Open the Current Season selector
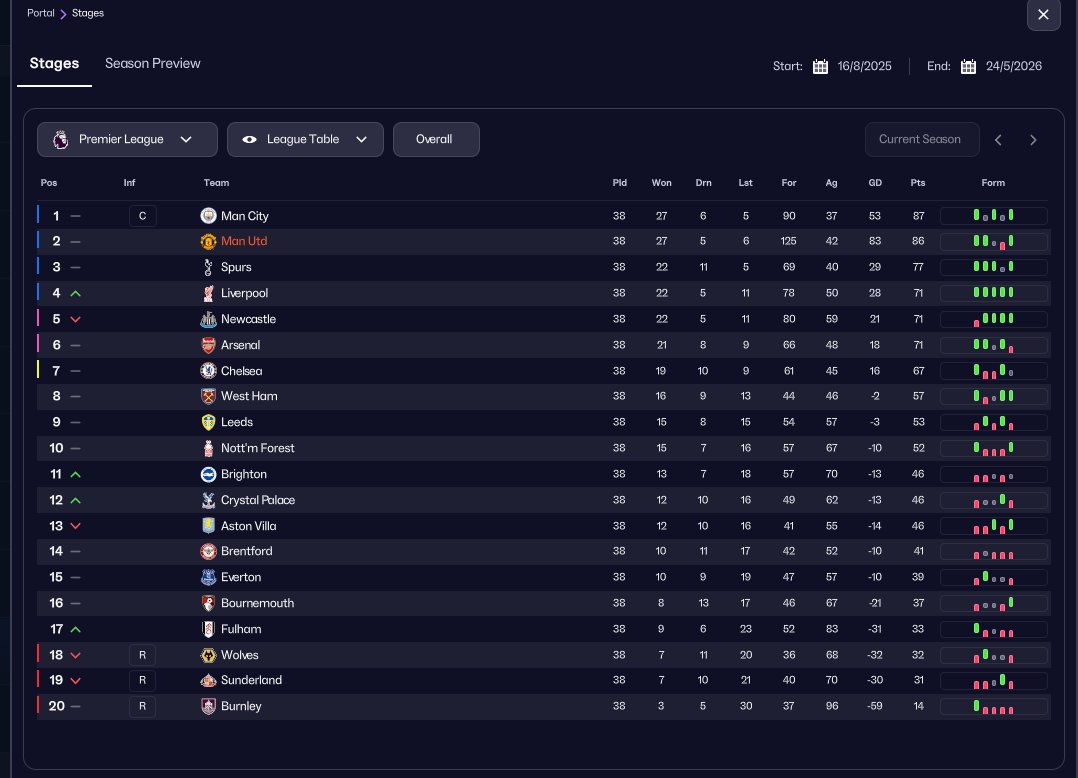The width and height of the screenshot is (1078, 778). point(919,140)
